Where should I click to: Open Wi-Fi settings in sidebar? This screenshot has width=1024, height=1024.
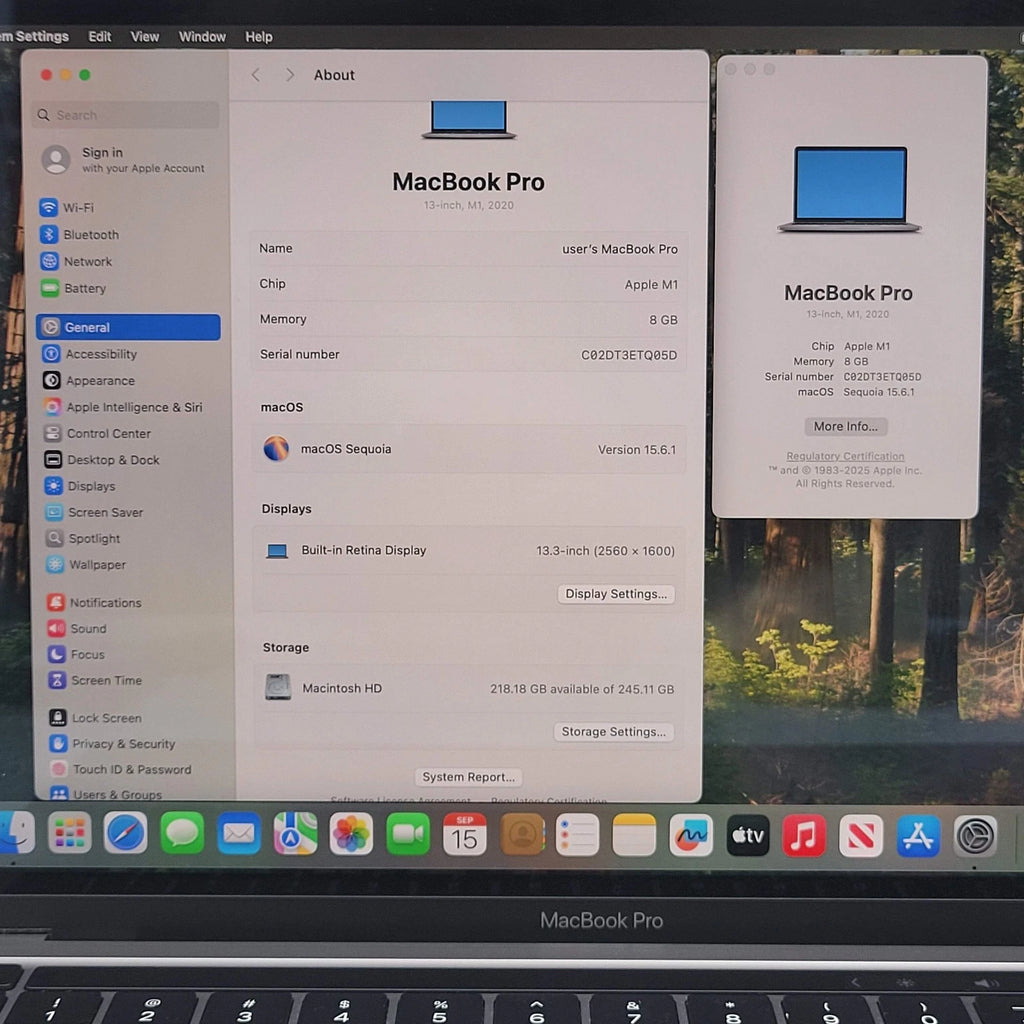click(x=78, y=208)
